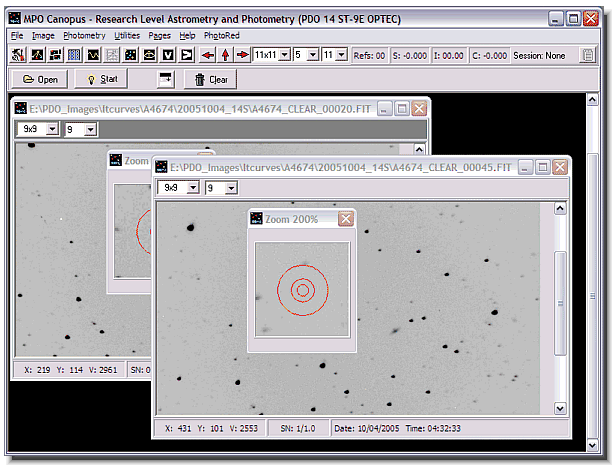The image size is (616, 470).
Task: Expand the 9x9 dropdown in the 00020.FIT window
Action: point(52,129)
